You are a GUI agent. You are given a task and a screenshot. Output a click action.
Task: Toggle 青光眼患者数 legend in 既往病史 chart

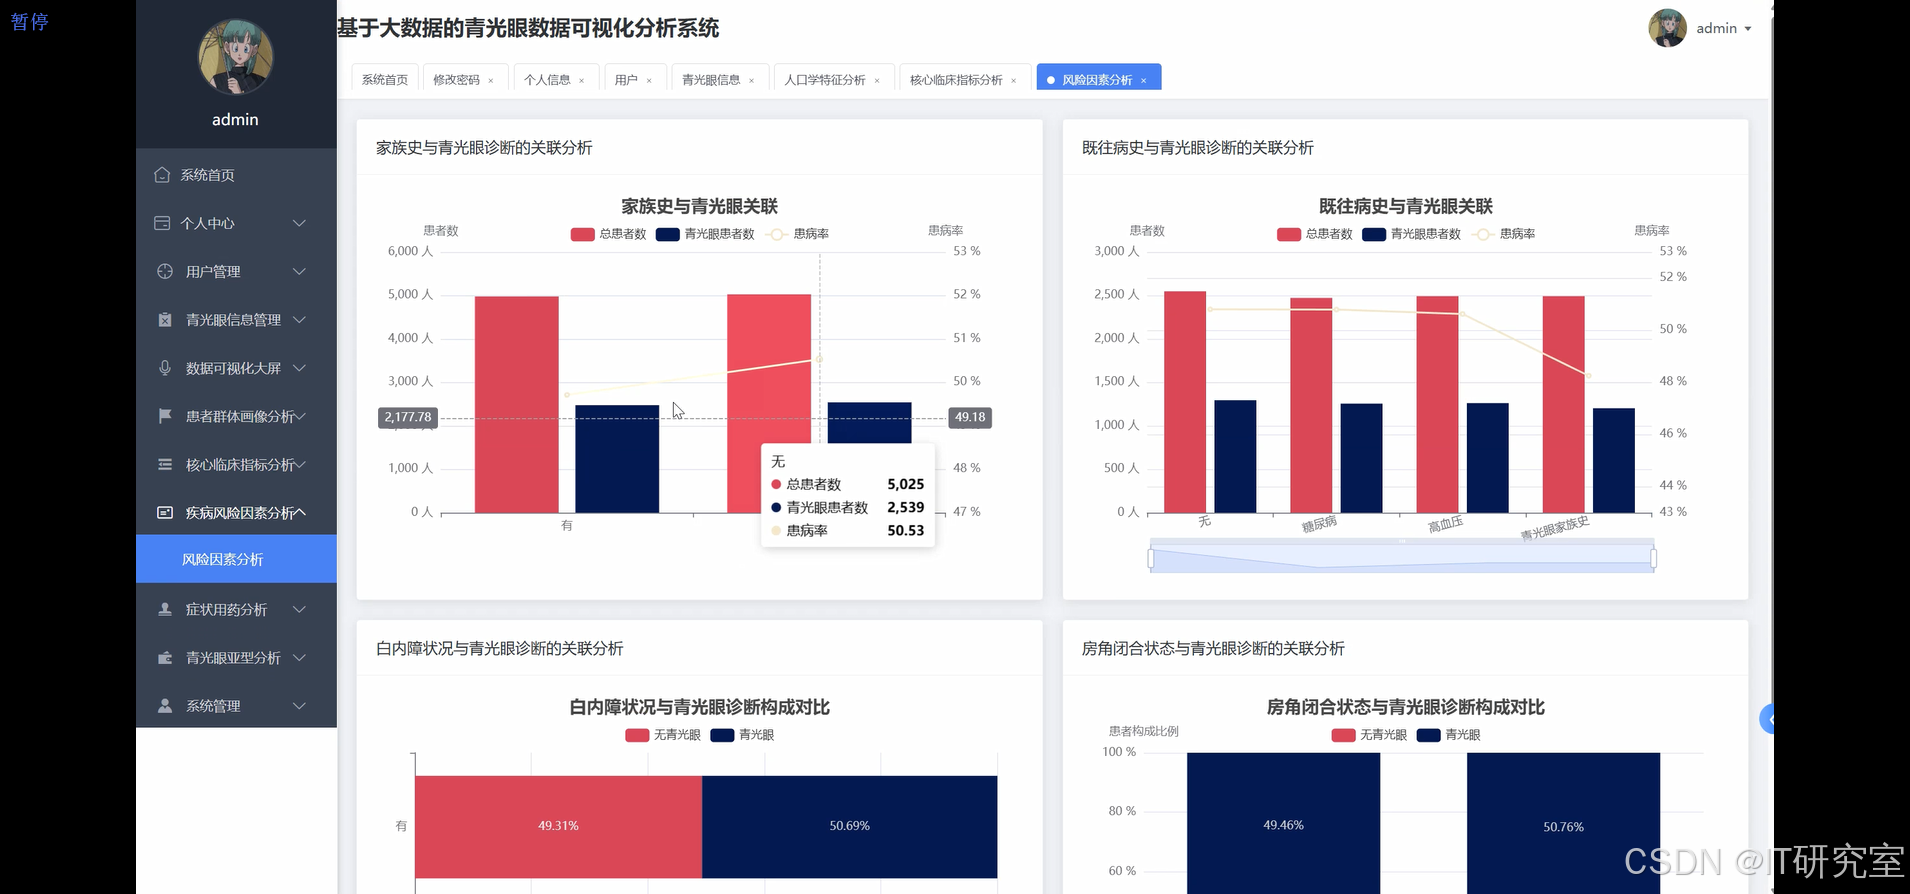point(1411,234)
